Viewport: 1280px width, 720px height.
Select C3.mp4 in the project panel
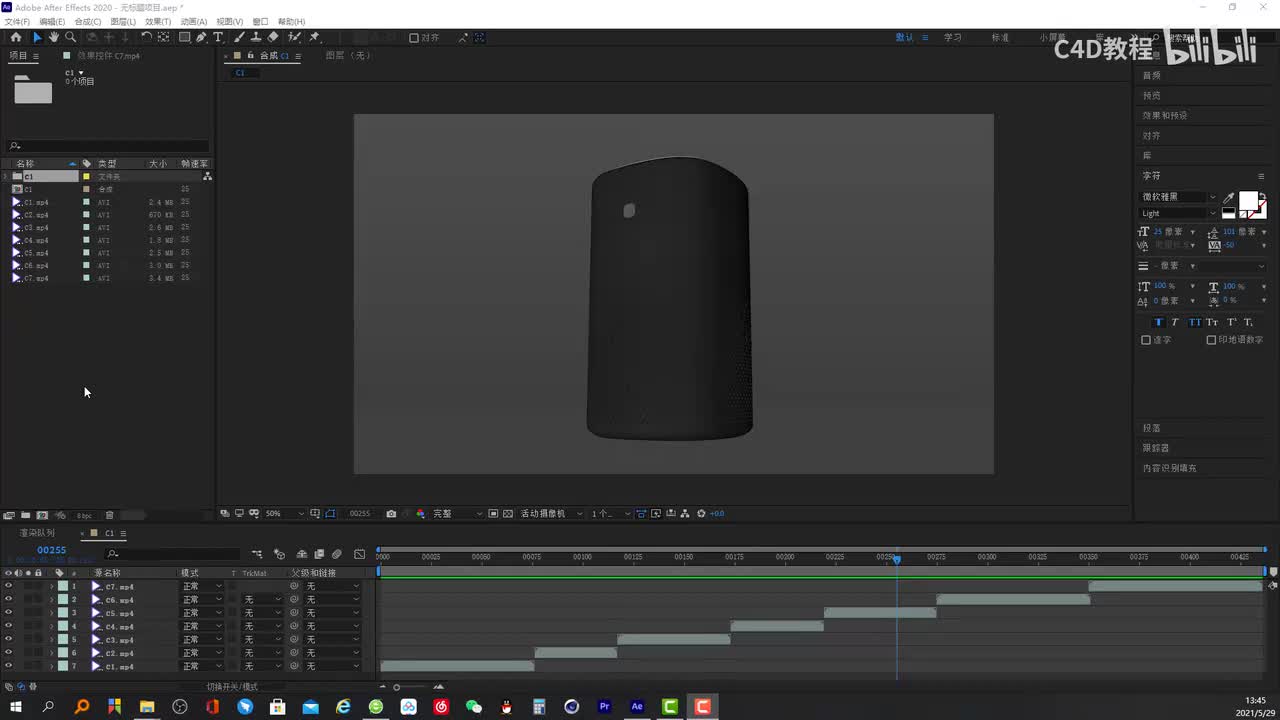(x=36, y=228)
